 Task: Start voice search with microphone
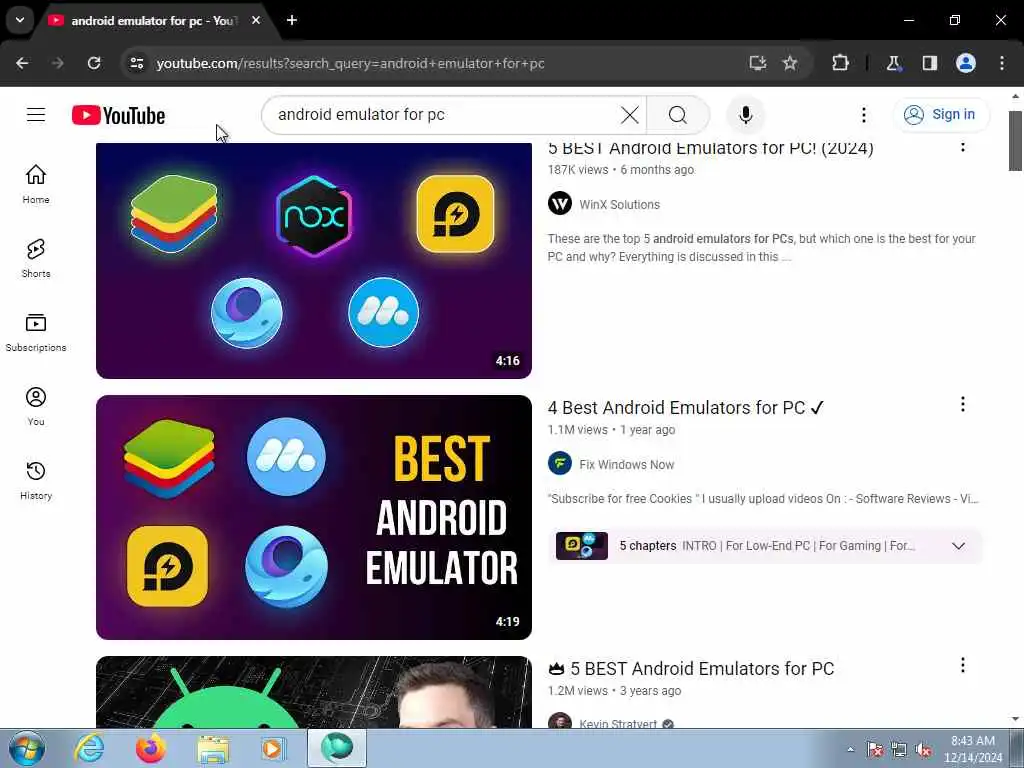745,115
